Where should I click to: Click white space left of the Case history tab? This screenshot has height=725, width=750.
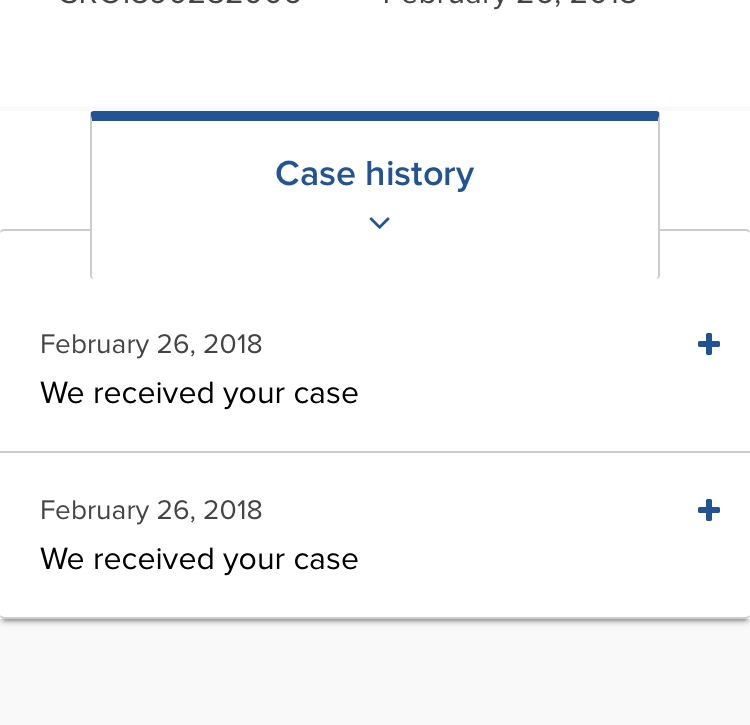tap(45, 170)
